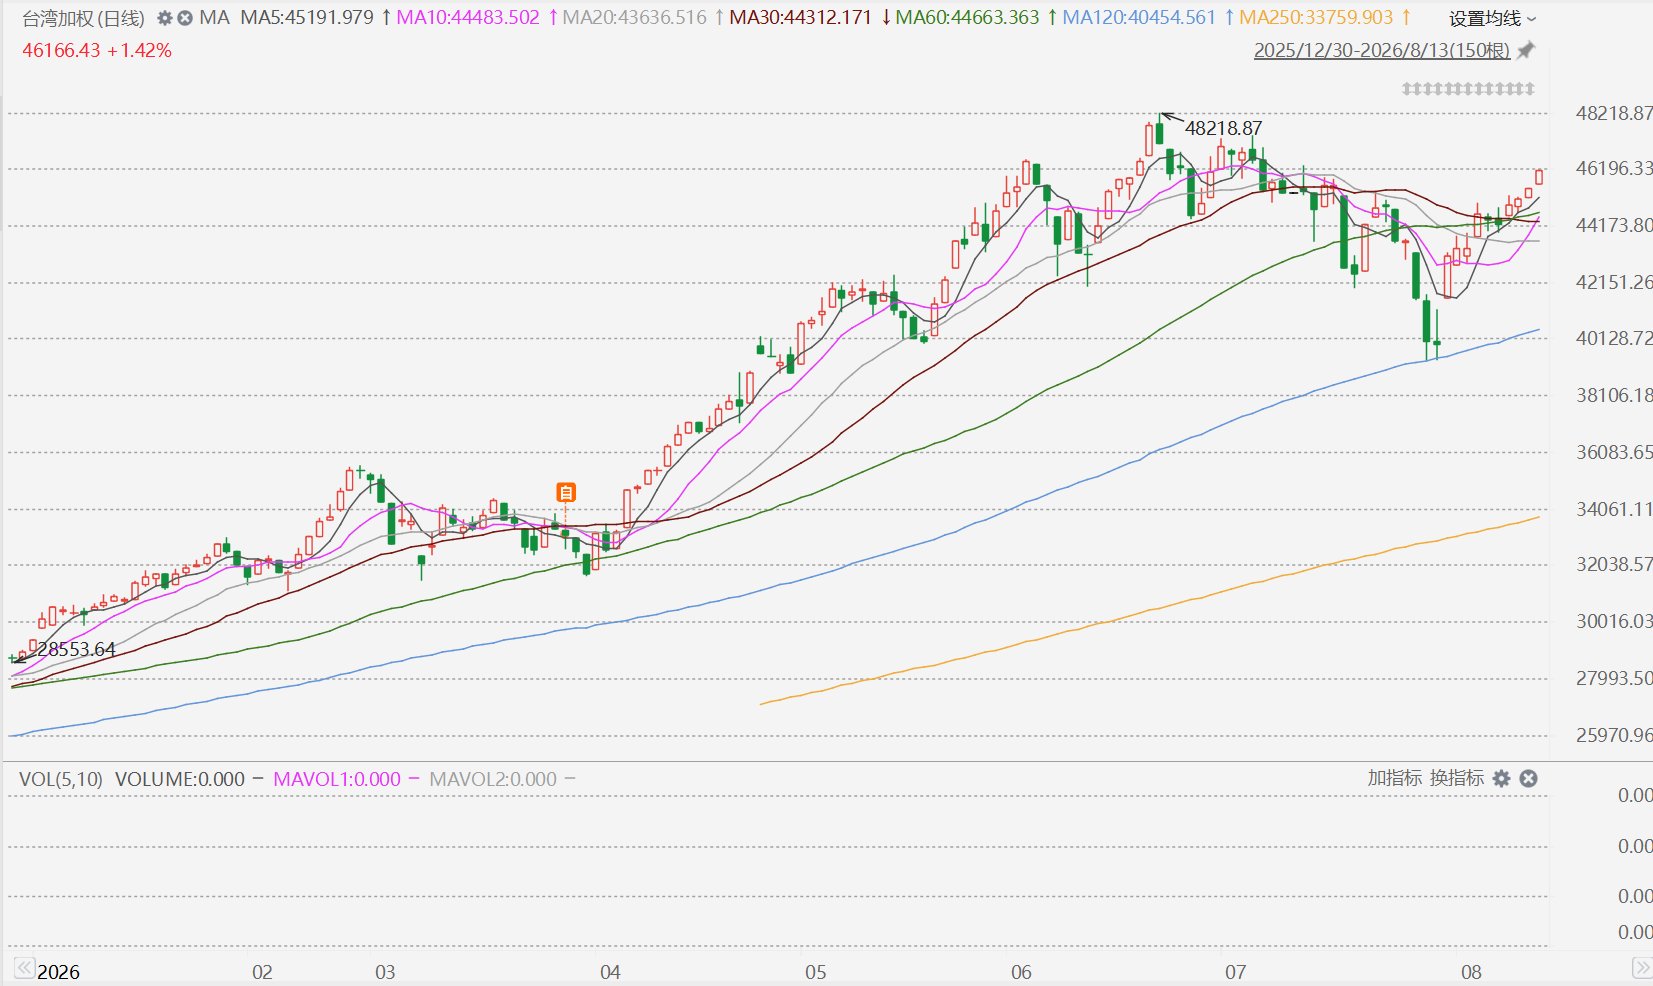
Task: Click the 38106.18 price axis label
Action: coord(1614,395)
